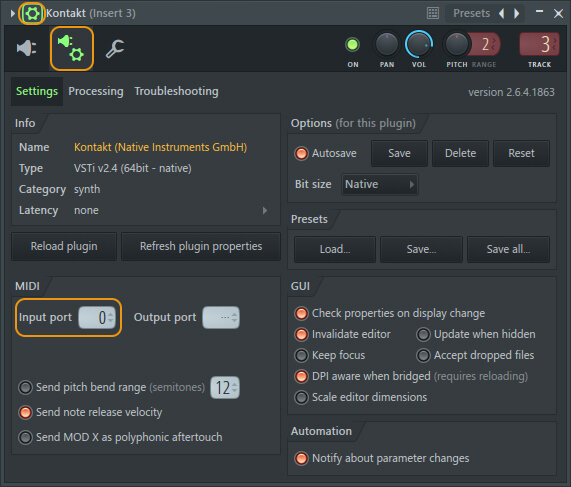Open the preset grid browser icon
The width and height of the screenshot is (571, 487).
tap(433, 13)
